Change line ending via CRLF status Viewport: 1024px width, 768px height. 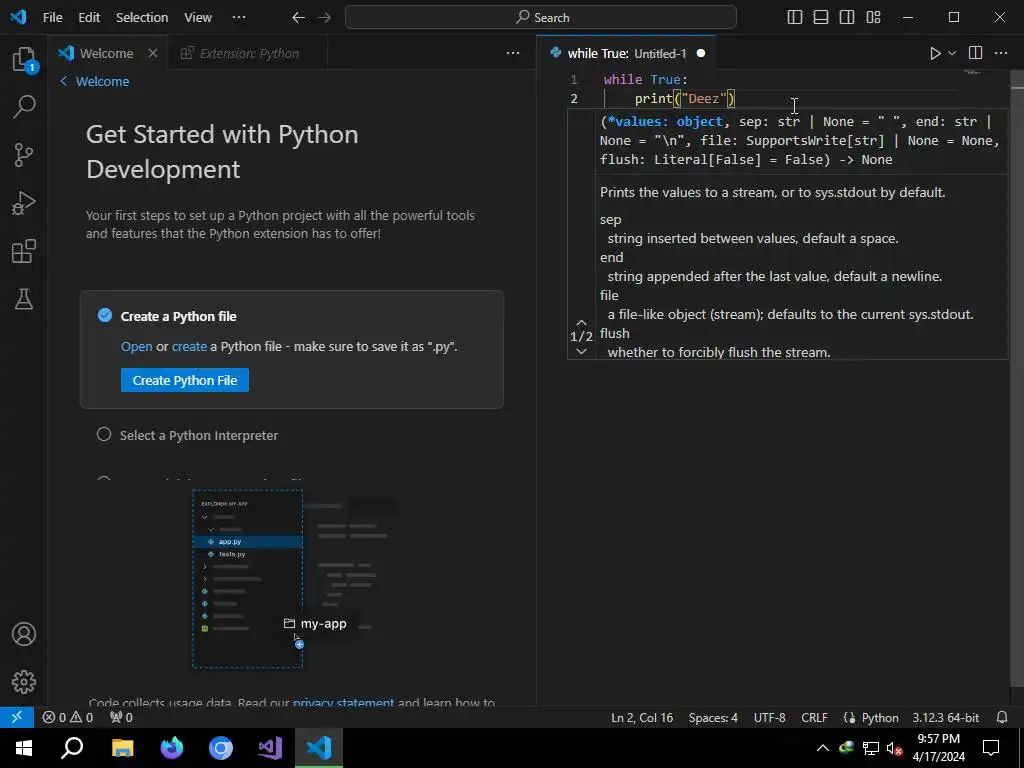[814, 717]
